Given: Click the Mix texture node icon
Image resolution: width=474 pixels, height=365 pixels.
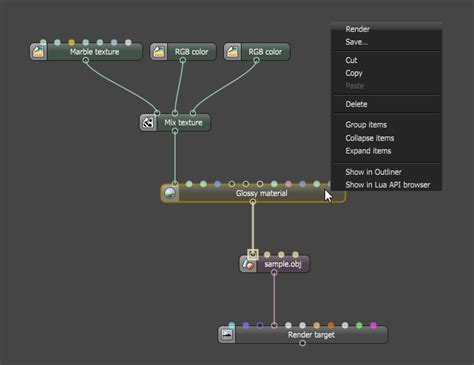Looking at the screenshot, I should [148, 122].
